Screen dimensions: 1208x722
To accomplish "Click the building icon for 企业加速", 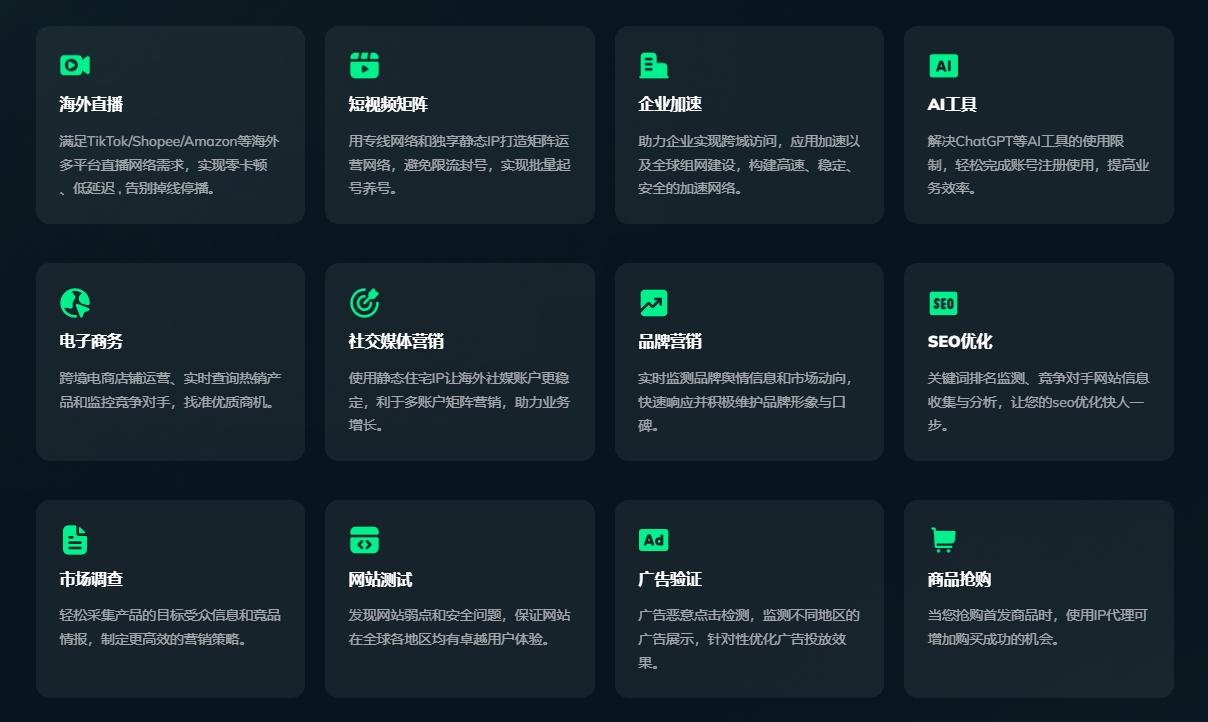I will click(653, 65).
